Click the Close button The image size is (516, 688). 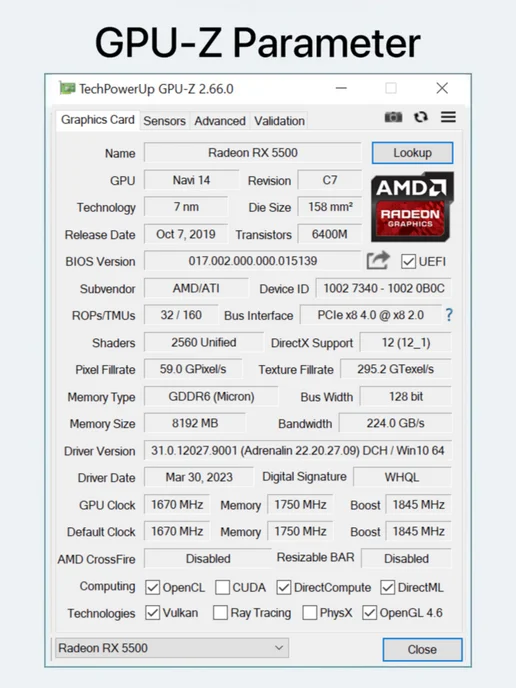click(x=422, y=649)
